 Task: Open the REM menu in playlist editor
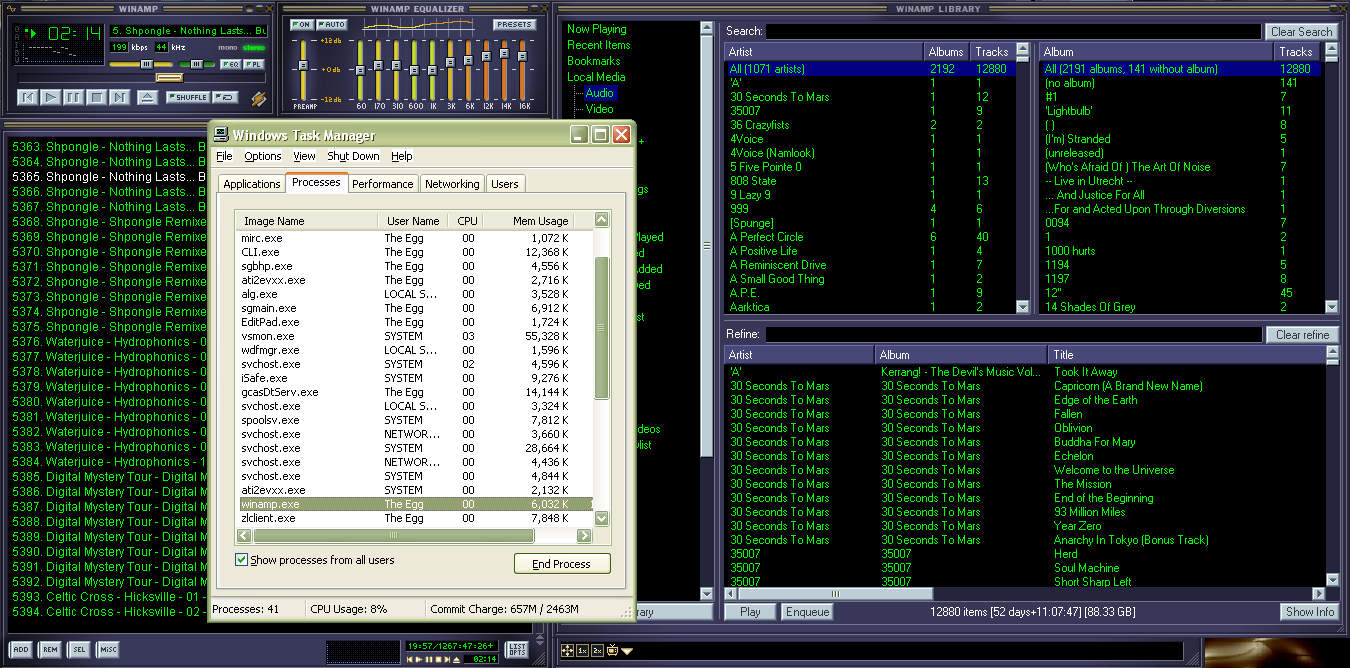point(50,650)
